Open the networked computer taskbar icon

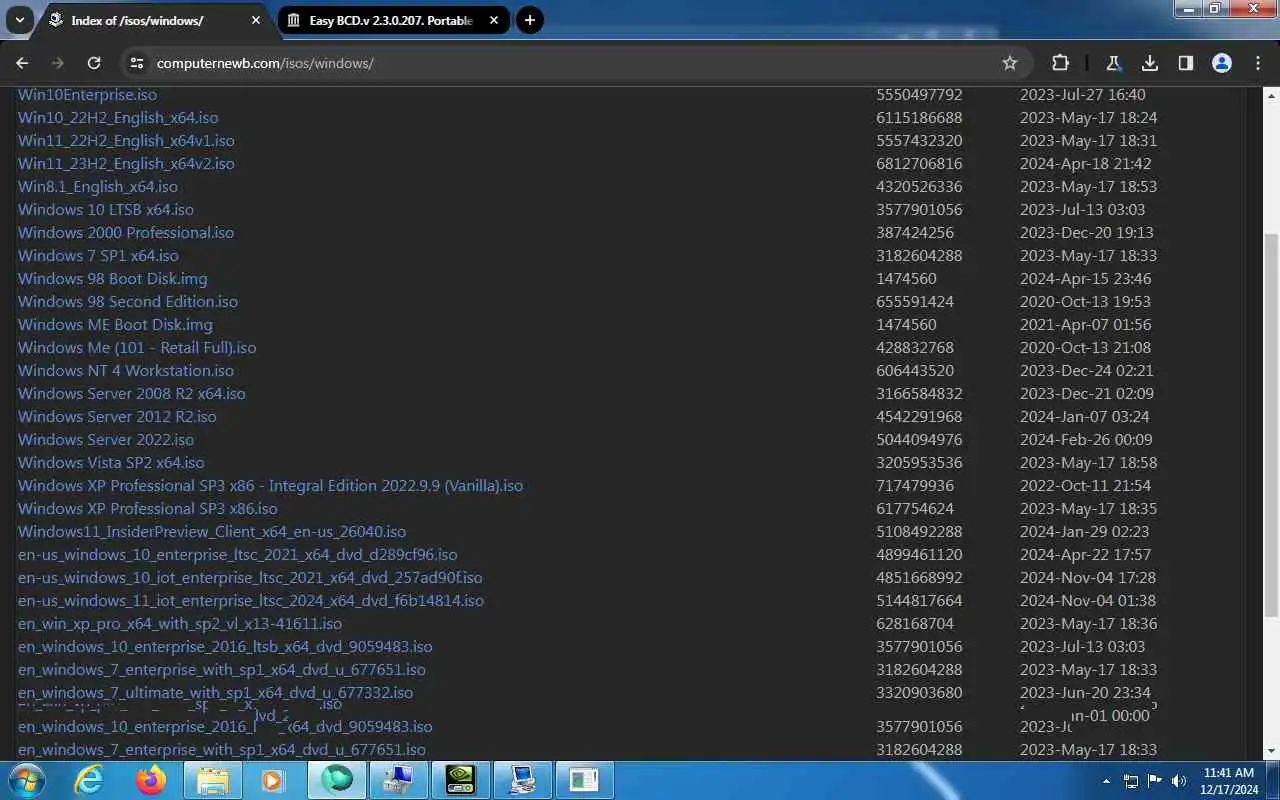(522, 780)
